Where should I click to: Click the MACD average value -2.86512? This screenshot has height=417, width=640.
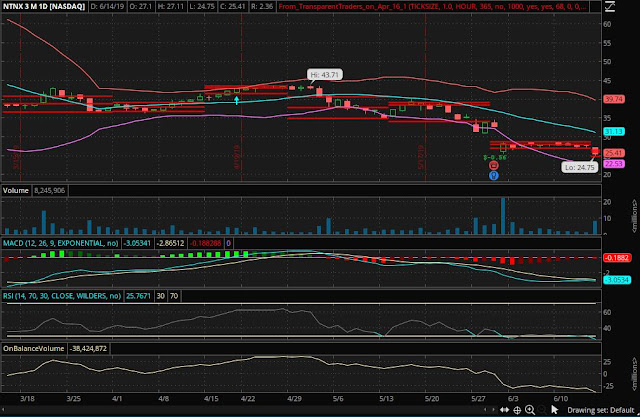[171, 243]
